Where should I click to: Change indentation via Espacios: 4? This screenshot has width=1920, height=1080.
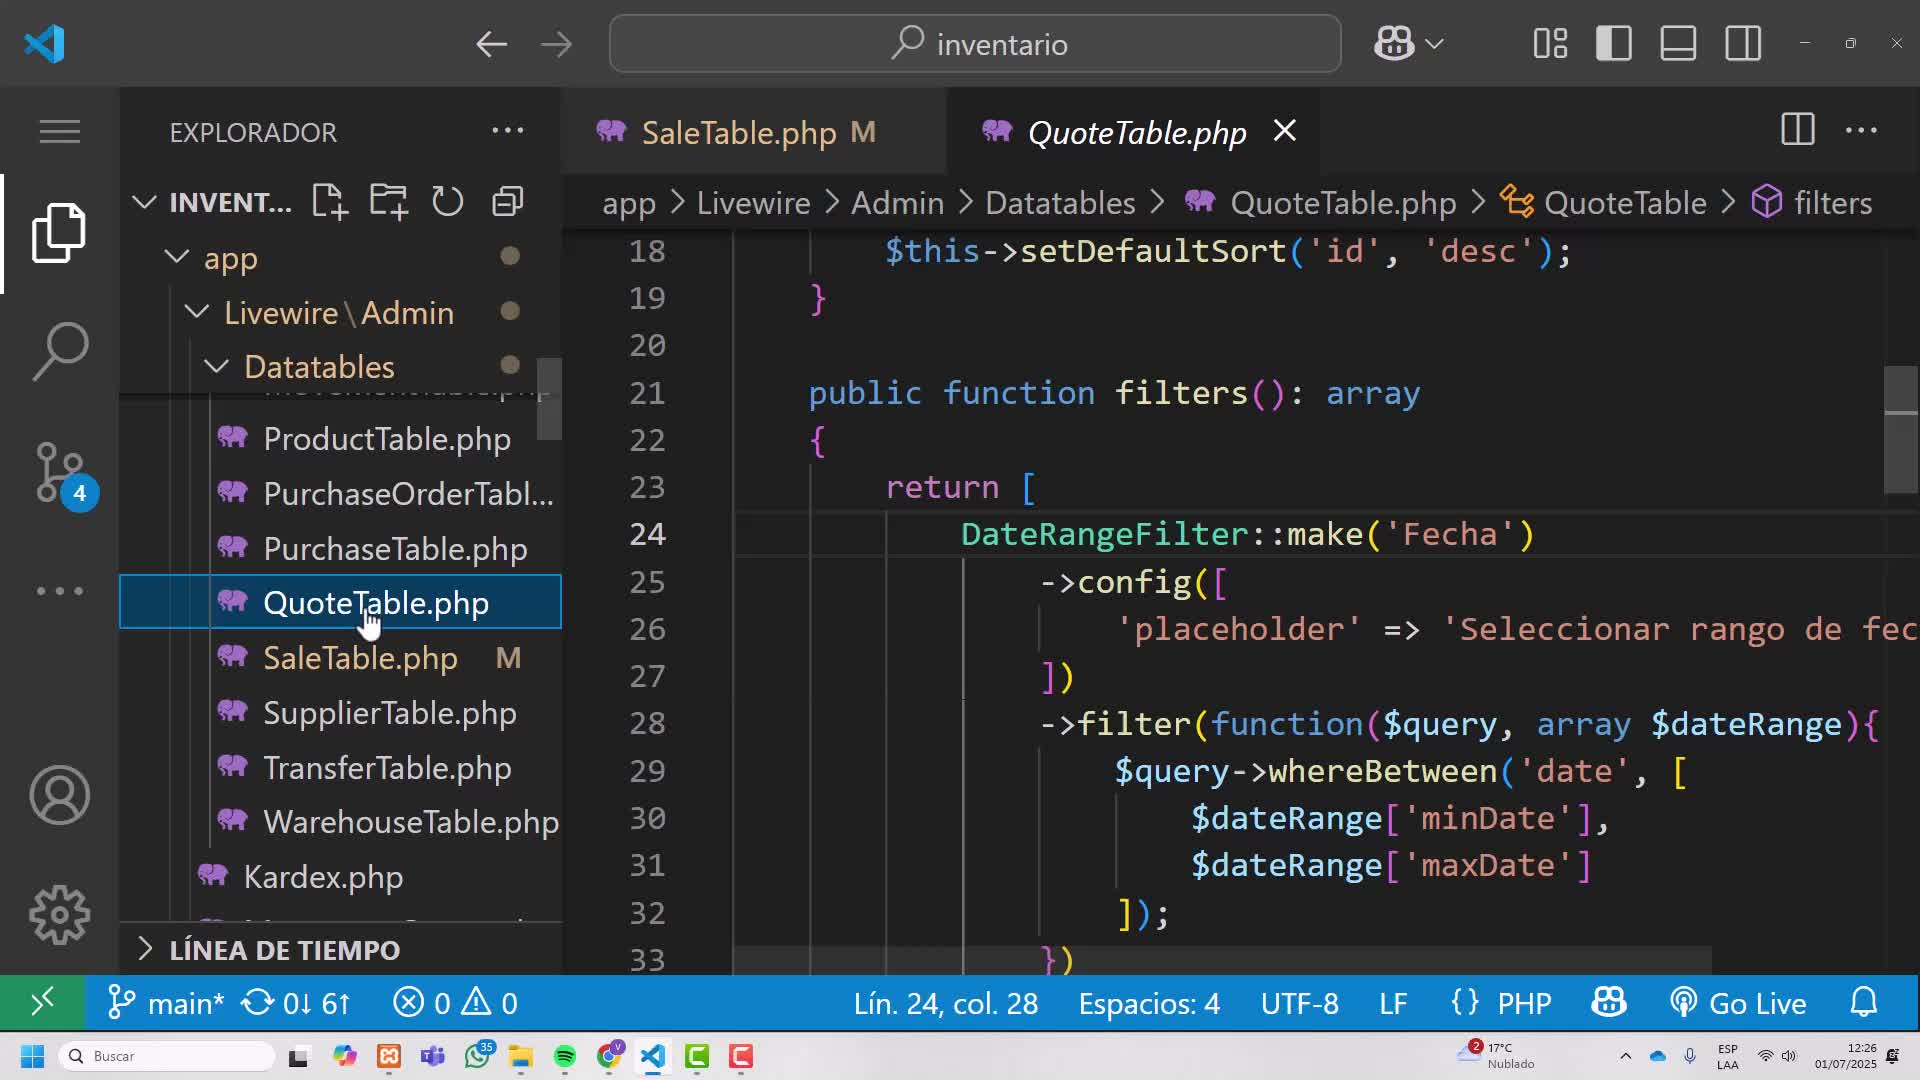[1149, 1003]
